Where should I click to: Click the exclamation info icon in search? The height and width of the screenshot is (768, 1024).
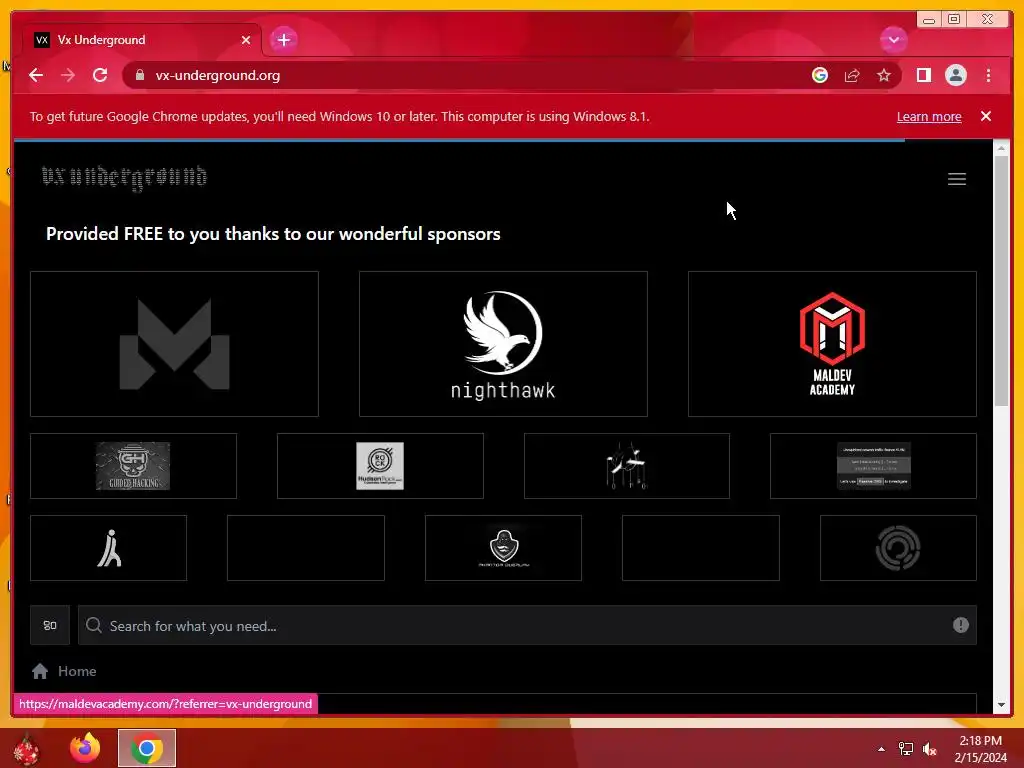(x=960, y=625)
